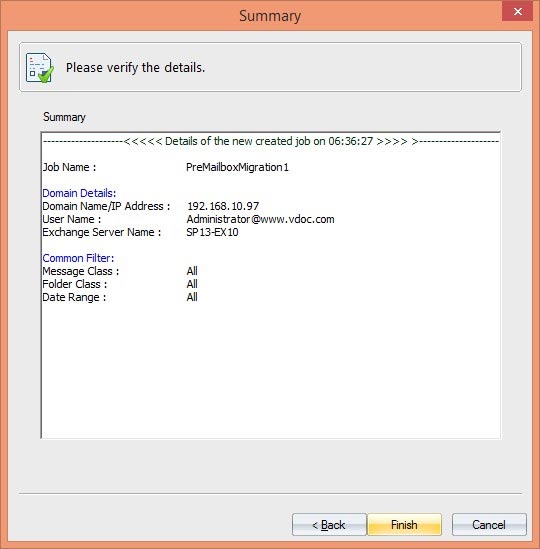This screenshot has width=540, height=549.
Task: Click the job name PreMailboxMigration1 text
Action: tap(237, 167)
